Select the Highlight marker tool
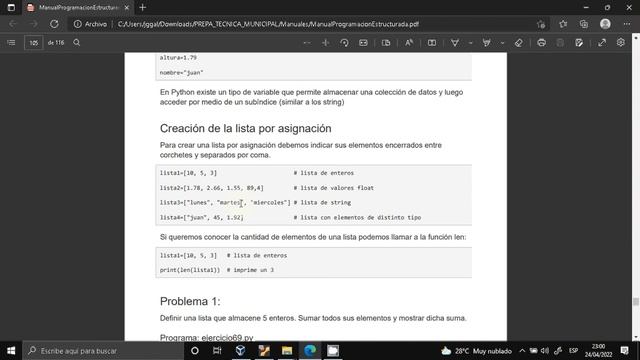Screen dimensions: 640x360 pyautogui.click(x=487, y=42)
